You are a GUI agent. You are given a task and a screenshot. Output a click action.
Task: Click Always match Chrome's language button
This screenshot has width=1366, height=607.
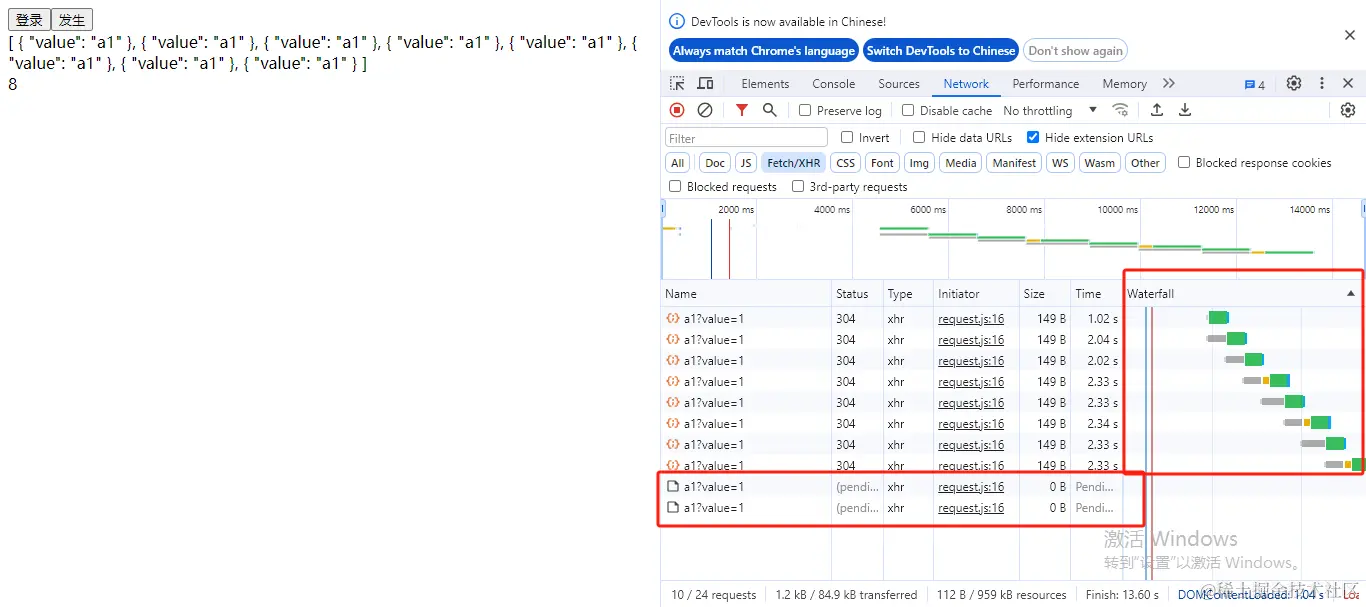click(x=764, y=51)
